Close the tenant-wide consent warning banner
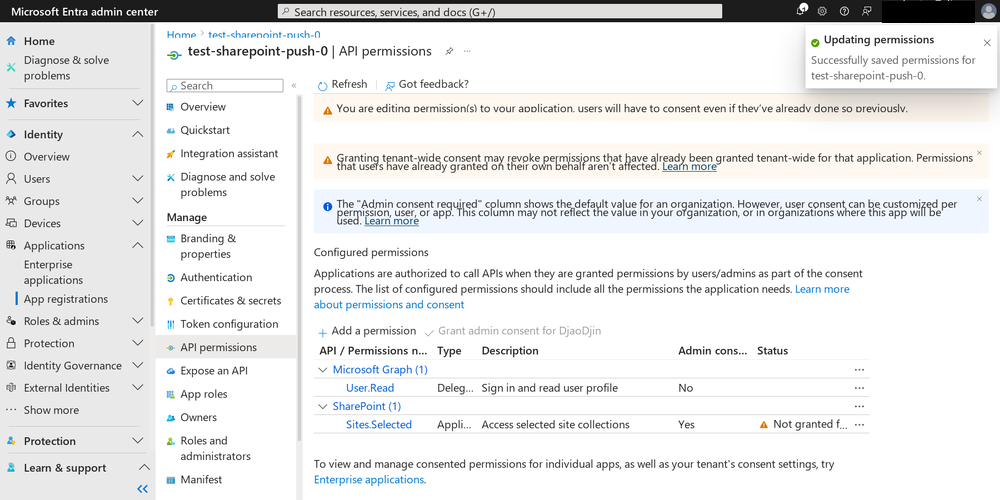 [x=980, y=153]
